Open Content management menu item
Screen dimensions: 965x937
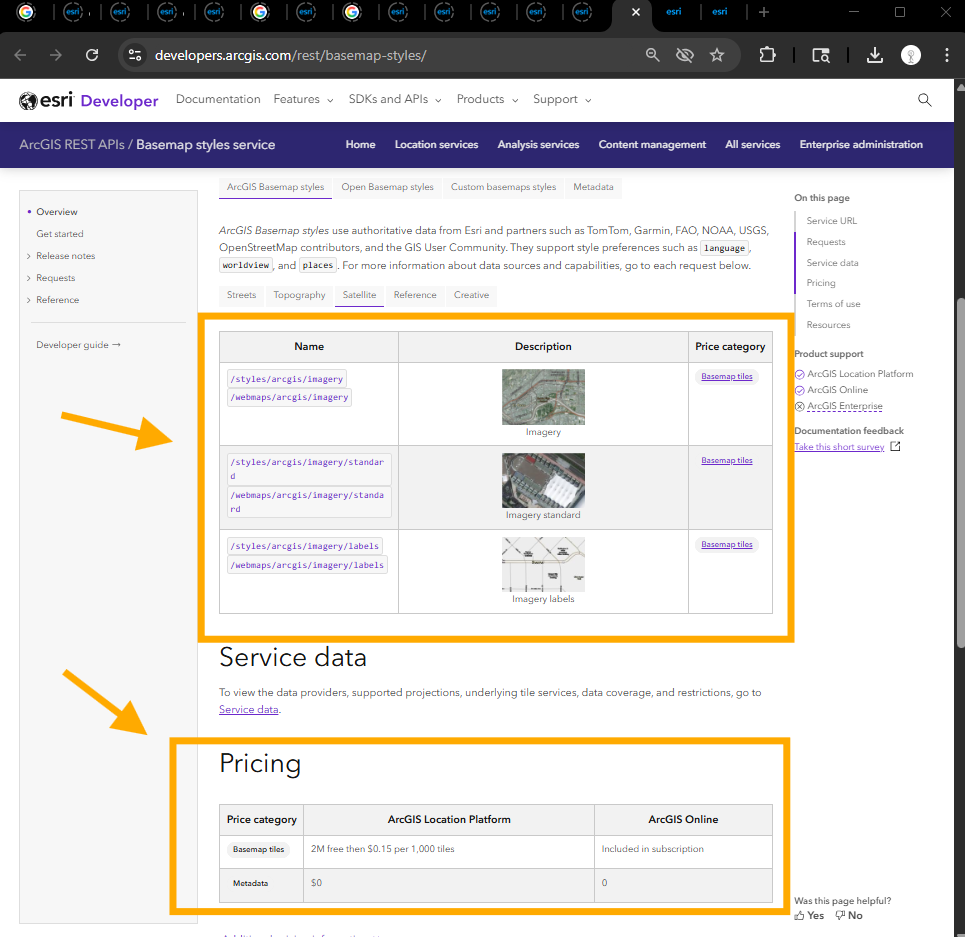tap(652, 145)
